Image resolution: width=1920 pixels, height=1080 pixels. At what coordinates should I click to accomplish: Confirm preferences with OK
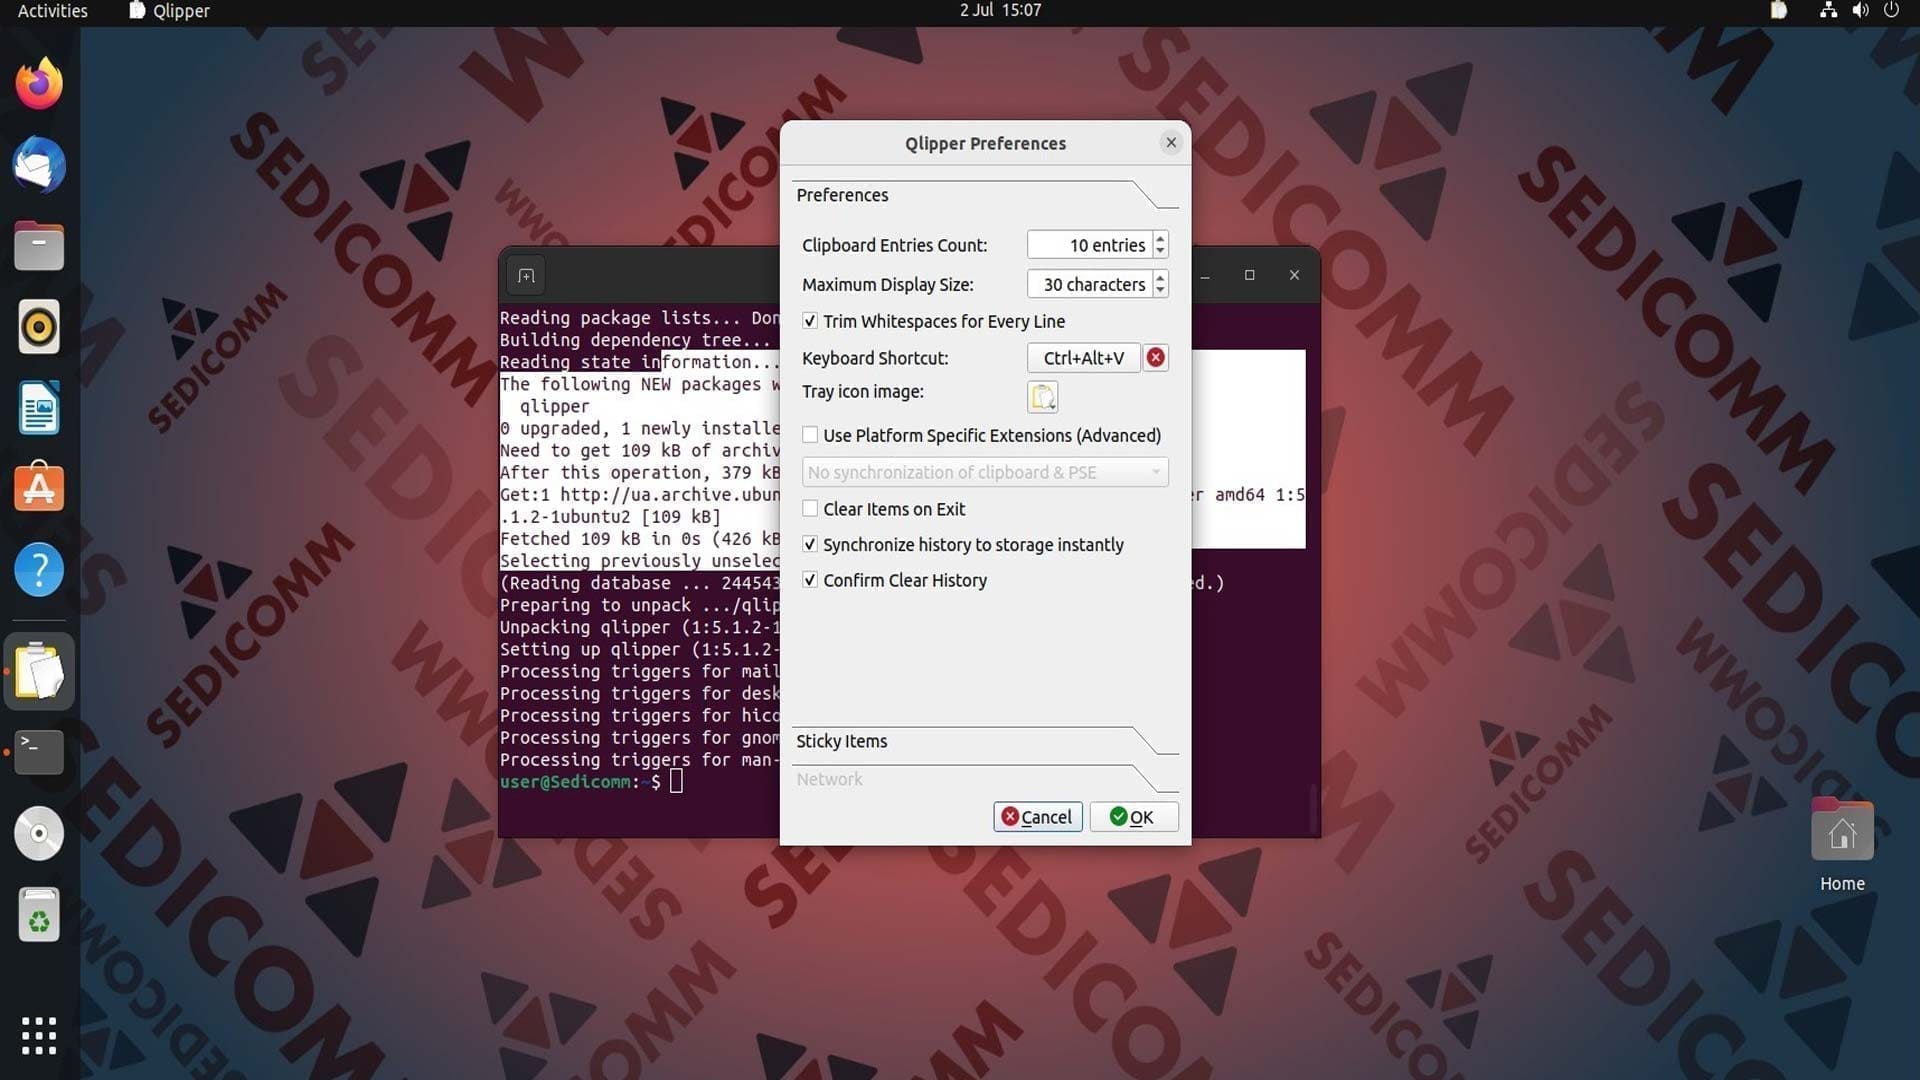[1133, 817]
